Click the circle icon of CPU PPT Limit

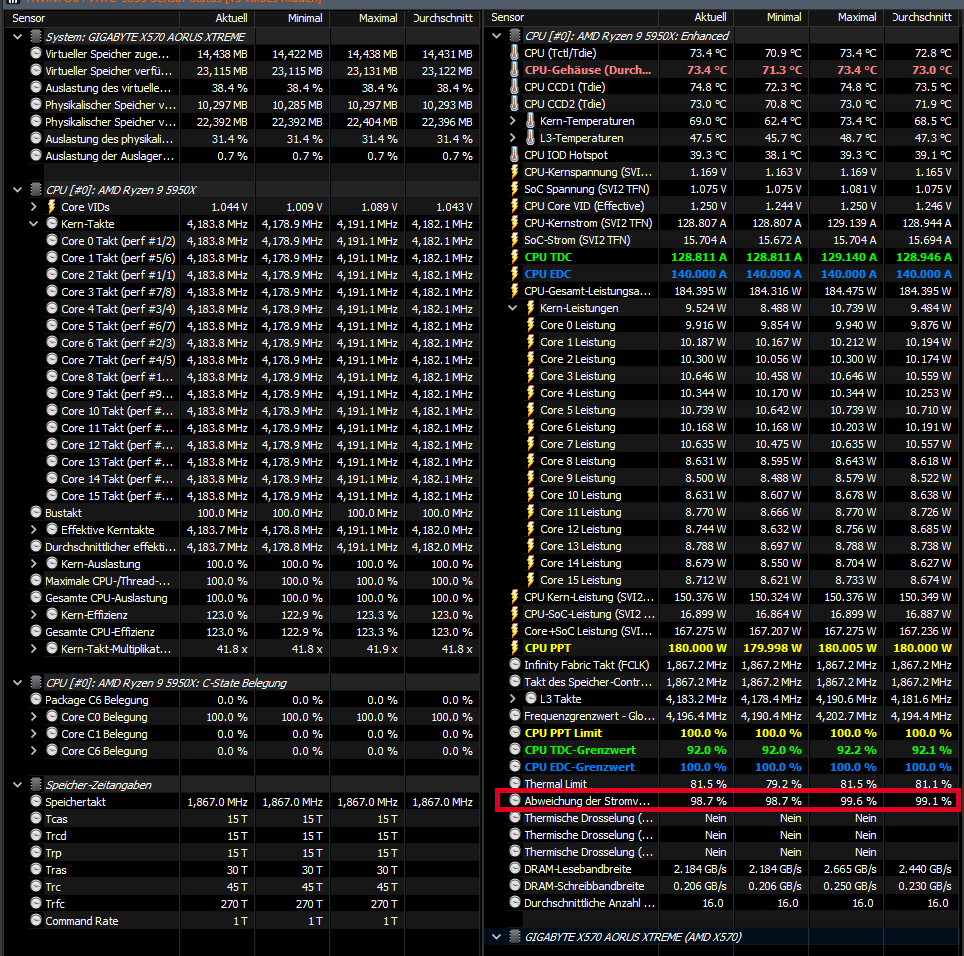click(x=515, y=732)
